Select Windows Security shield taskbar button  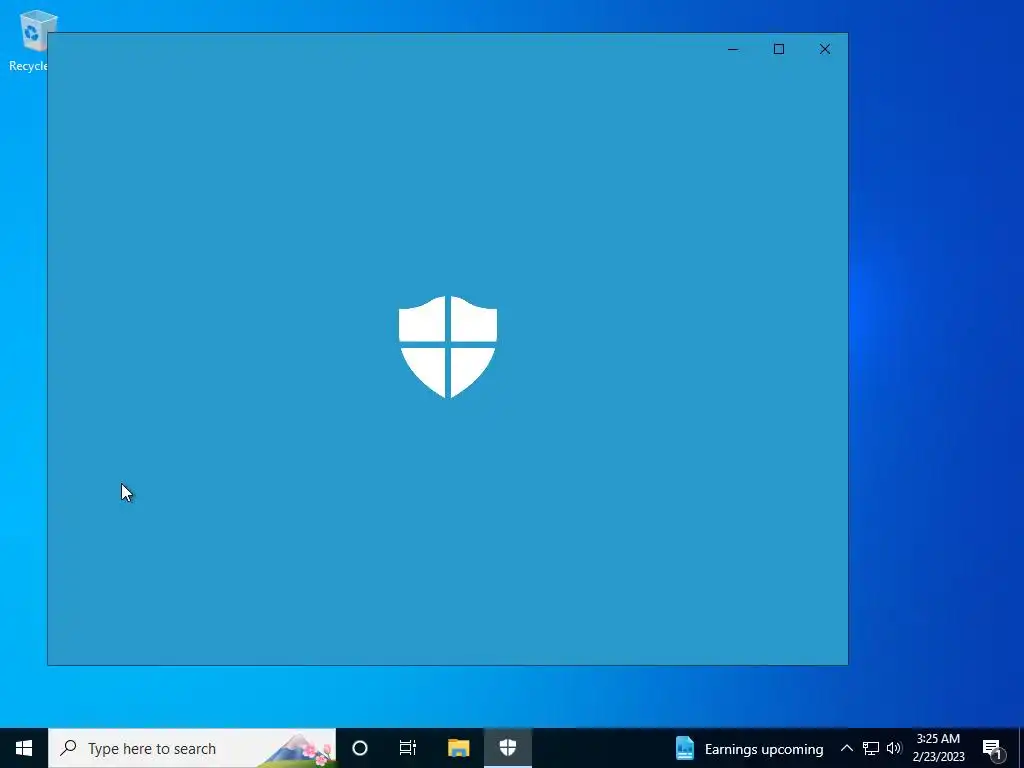coord(507,748)
